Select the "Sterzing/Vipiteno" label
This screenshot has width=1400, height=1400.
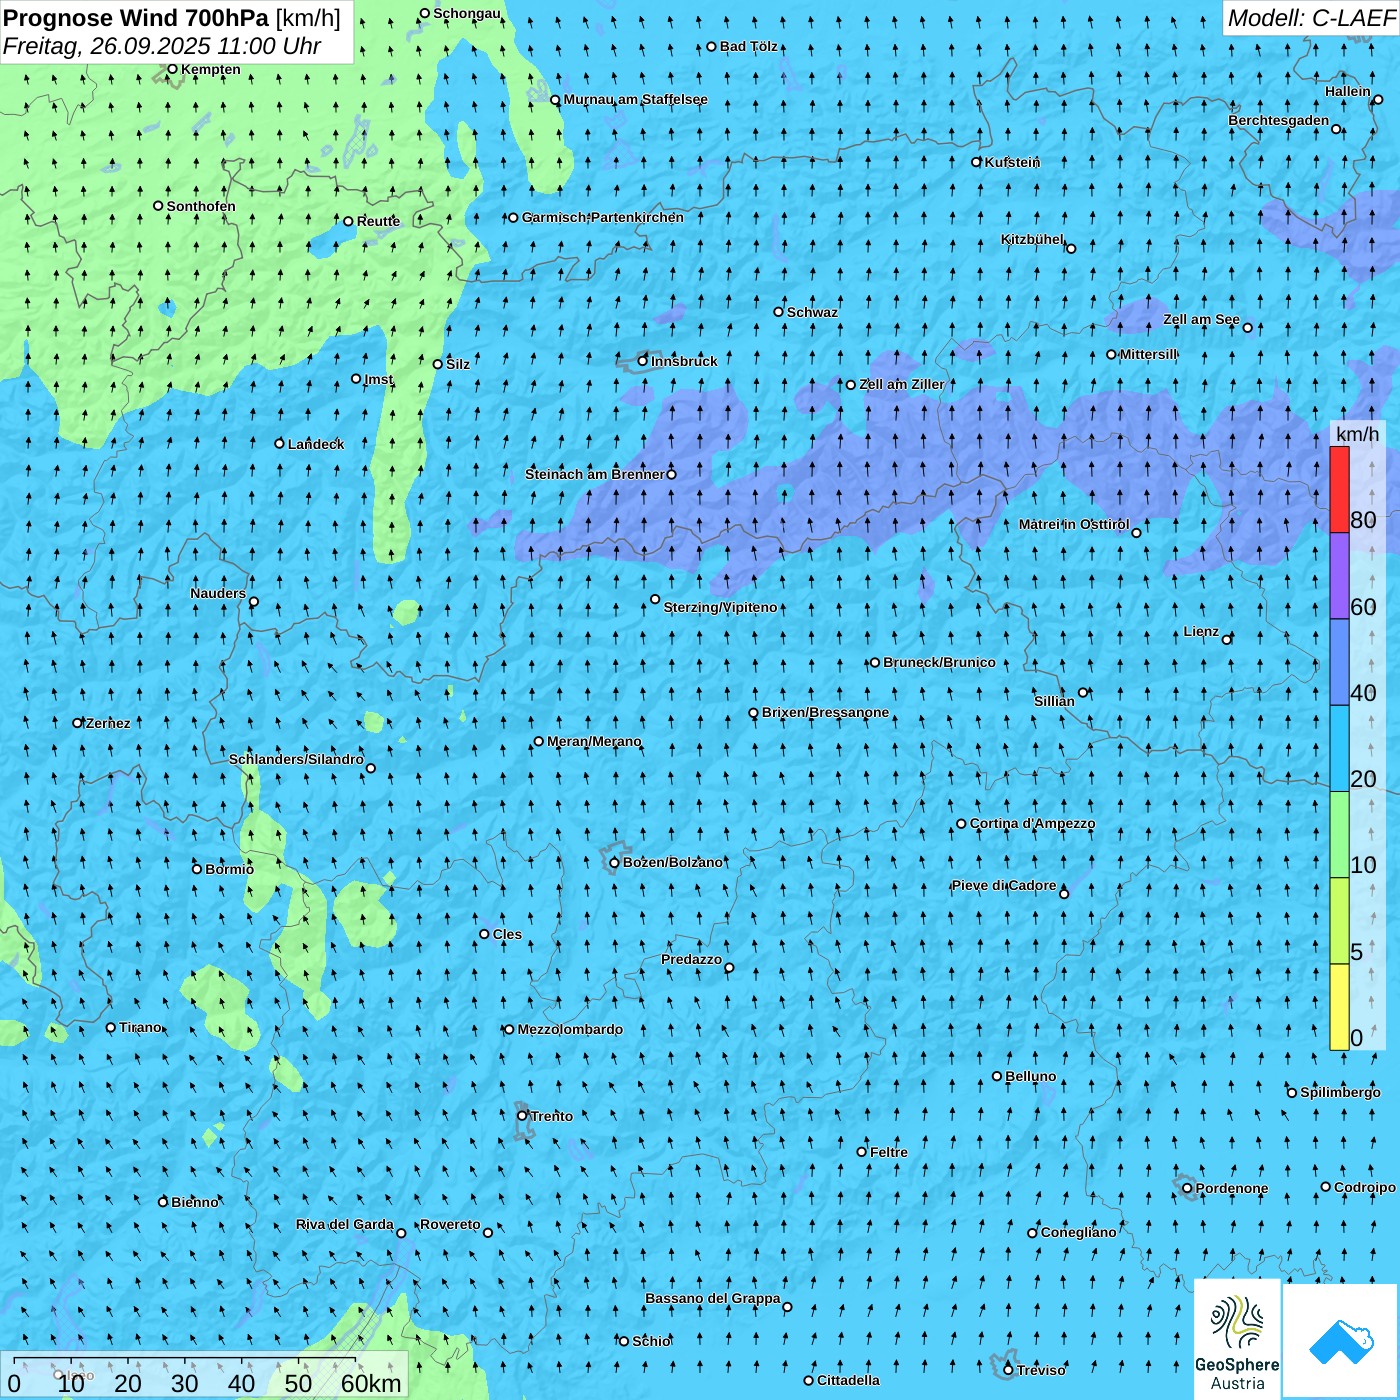click(720, 607)
